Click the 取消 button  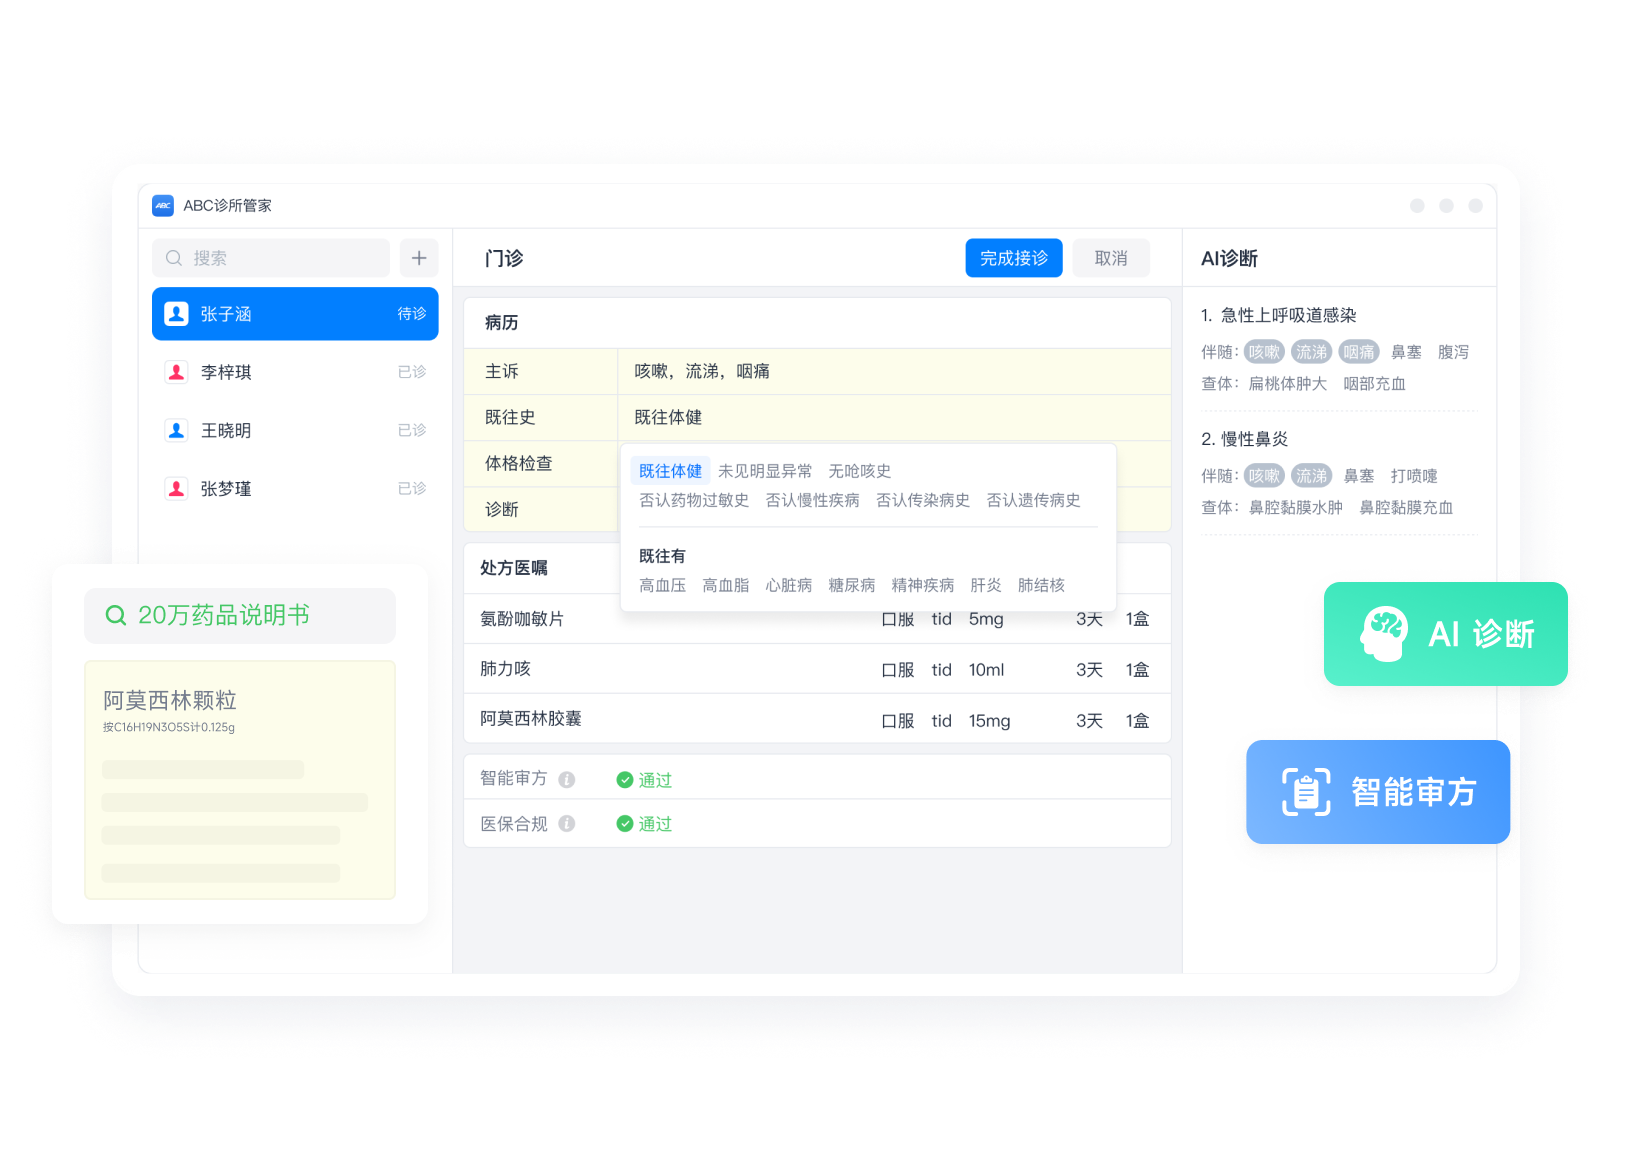[x=1110, y=258]
